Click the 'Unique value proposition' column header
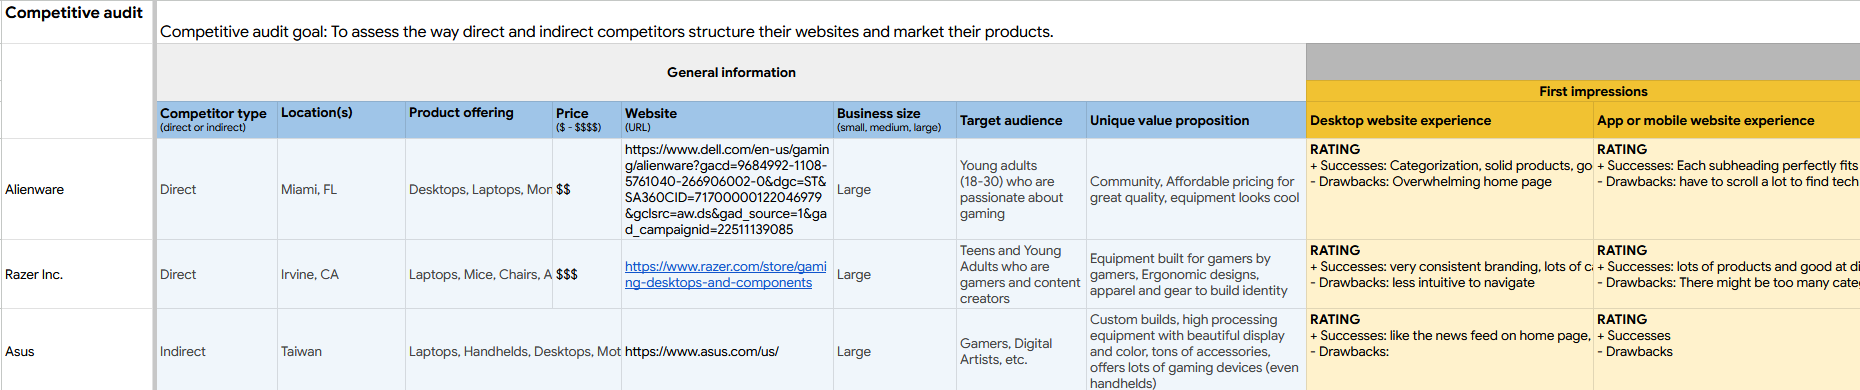Image resolution: width=1860 pixels, height=390 pixels. (1196, 119)
